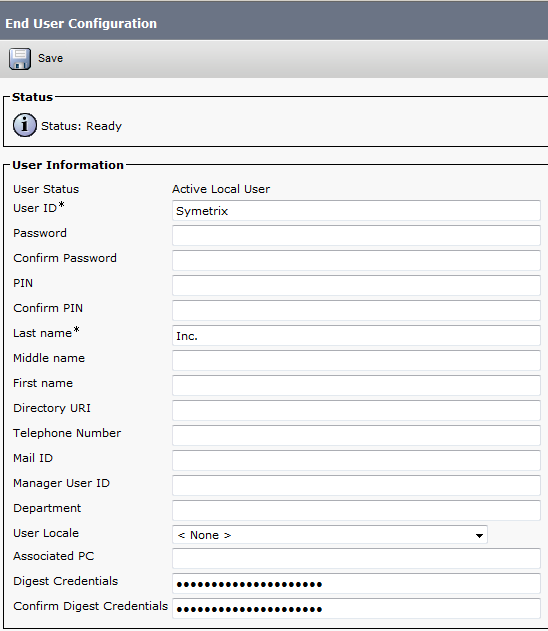This screenshot has width=548, height=631.
Task: Click the Mail ID field
Action: click(356, 460)
